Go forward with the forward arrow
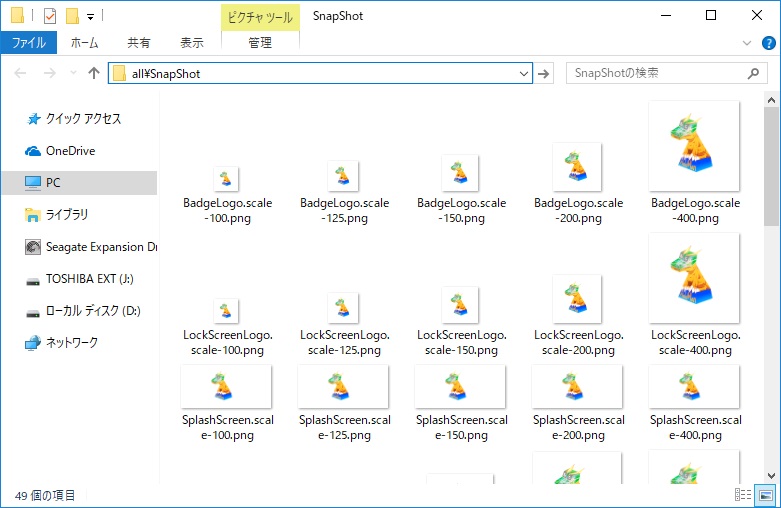This screenshot has height=508, width=781. point(50,74)
